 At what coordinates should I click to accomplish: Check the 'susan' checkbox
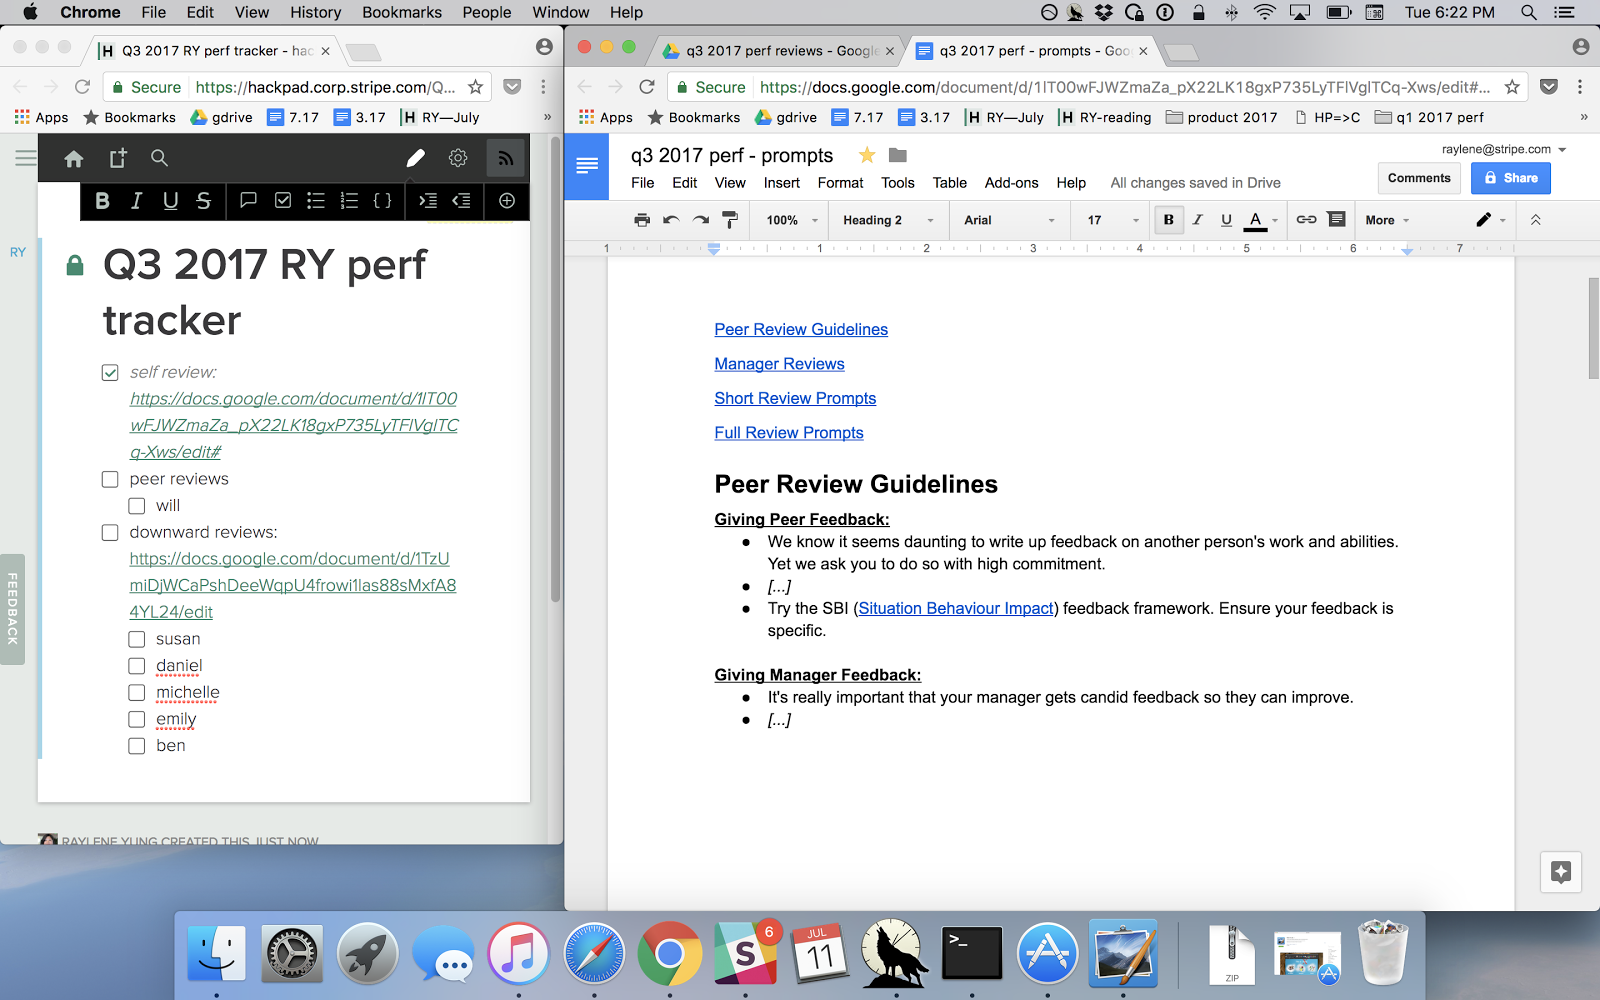(x=137, y=639)
